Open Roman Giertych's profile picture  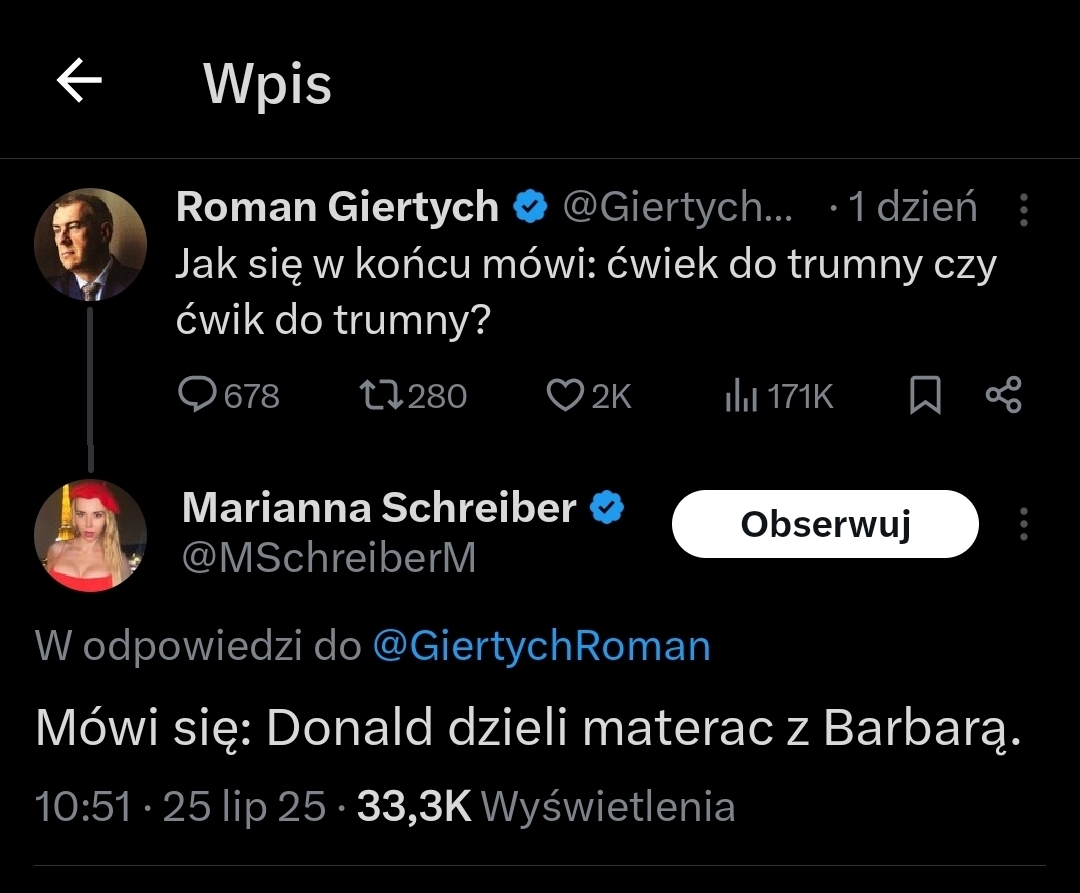pyautogui.click(x=90, y=245)
